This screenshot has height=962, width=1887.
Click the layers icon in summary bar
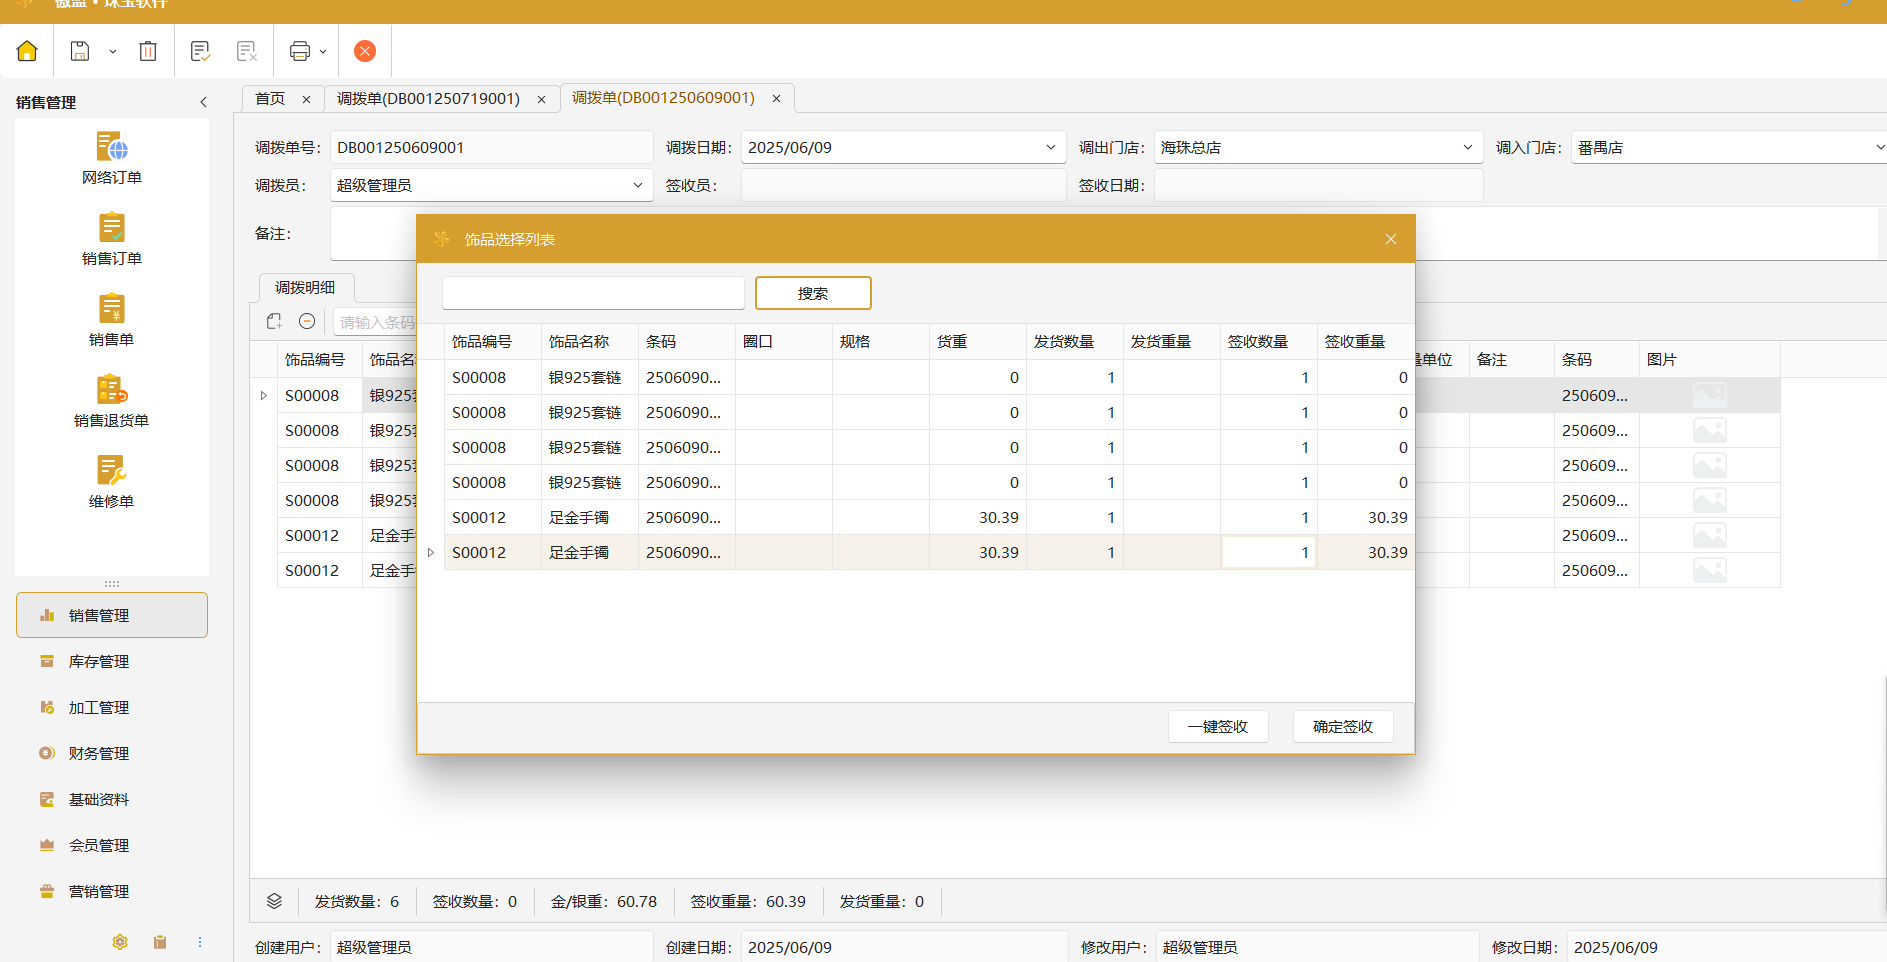(274, 901)
